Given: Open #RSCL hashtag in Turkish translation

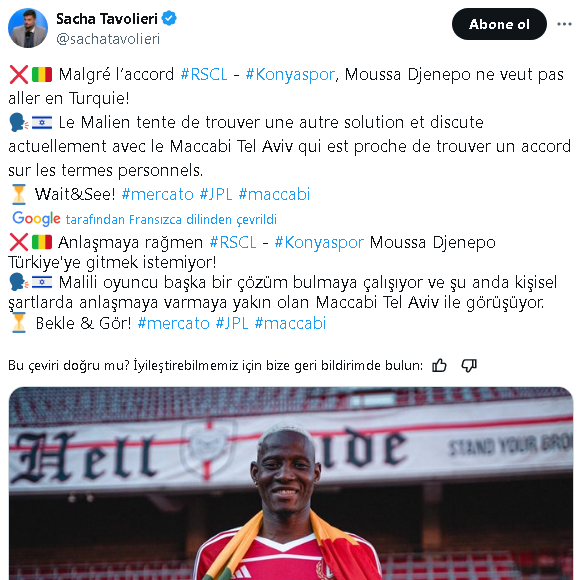Looking at the screenshot, I should coord(233,243).
